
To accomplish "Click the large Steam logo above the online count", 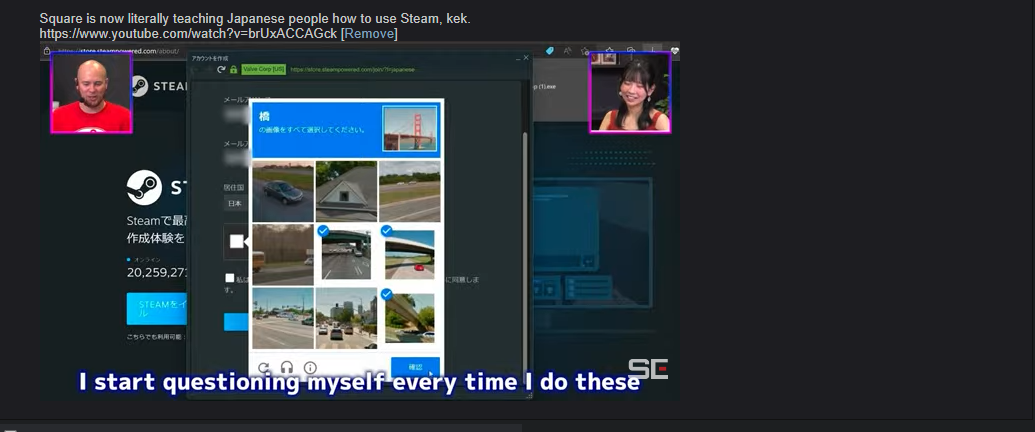I will click(145, 188).
